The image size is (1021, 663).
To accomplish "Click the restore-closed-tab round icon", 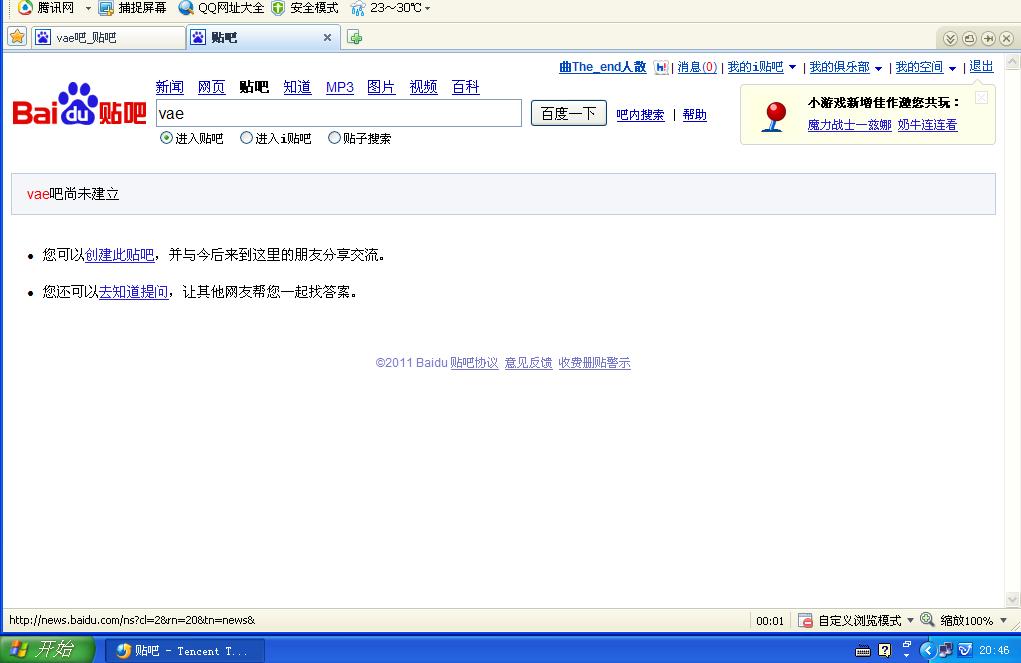I will coord(969,38).
